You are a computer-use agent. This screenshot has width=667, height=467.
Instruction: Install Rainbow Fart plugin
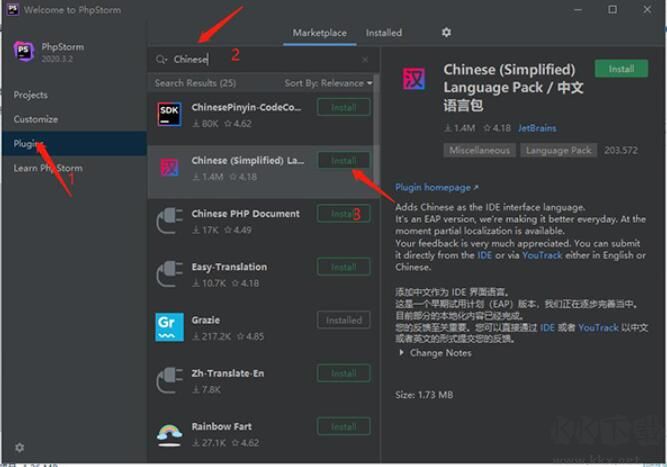[344, 426]
